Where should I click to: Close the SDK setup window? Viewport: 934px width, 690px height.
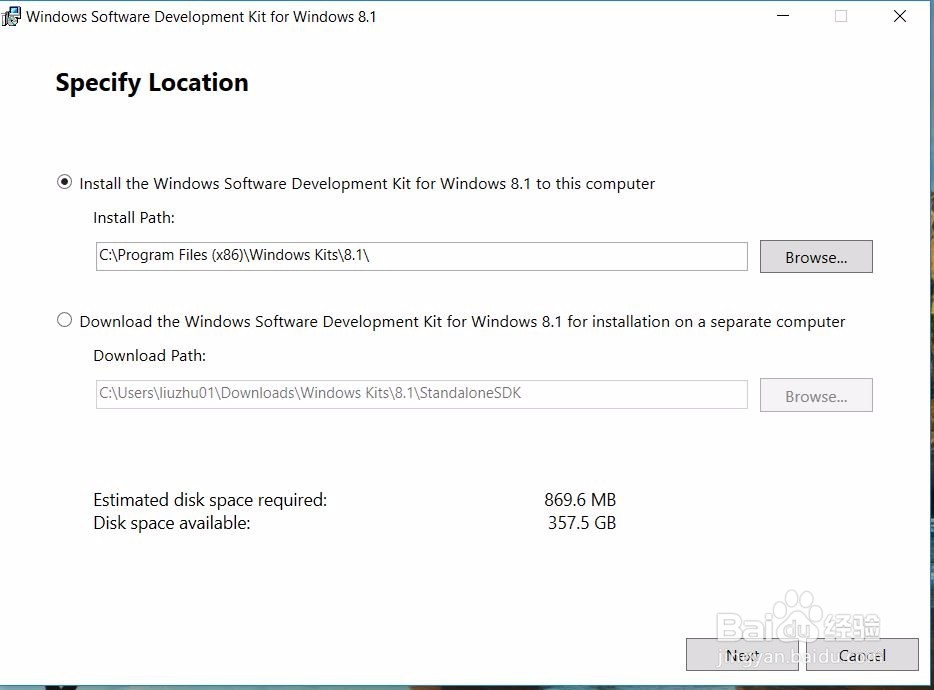899,16
